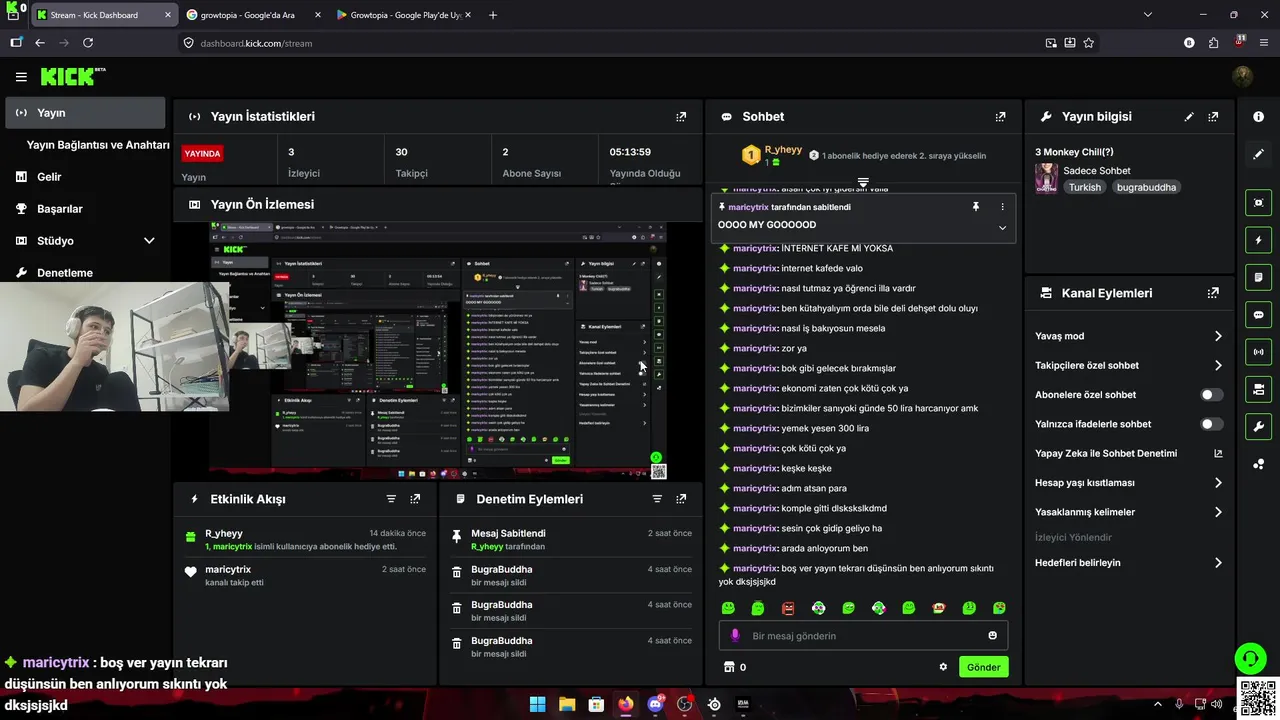Screen dimensions: 1280x720
Task: Open the Denetleme sidebar page
Action: (85, 273)
